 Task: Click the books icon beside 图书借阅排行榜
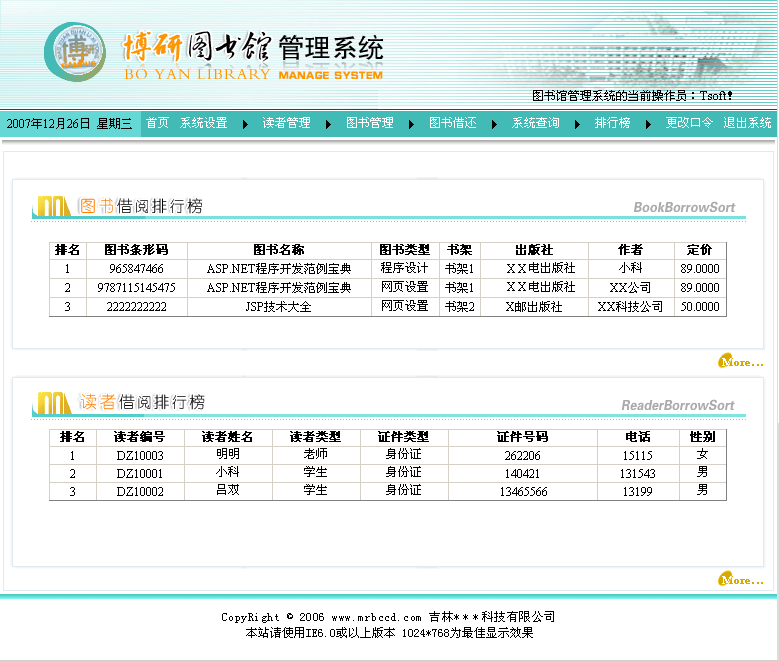coord(53,206)
